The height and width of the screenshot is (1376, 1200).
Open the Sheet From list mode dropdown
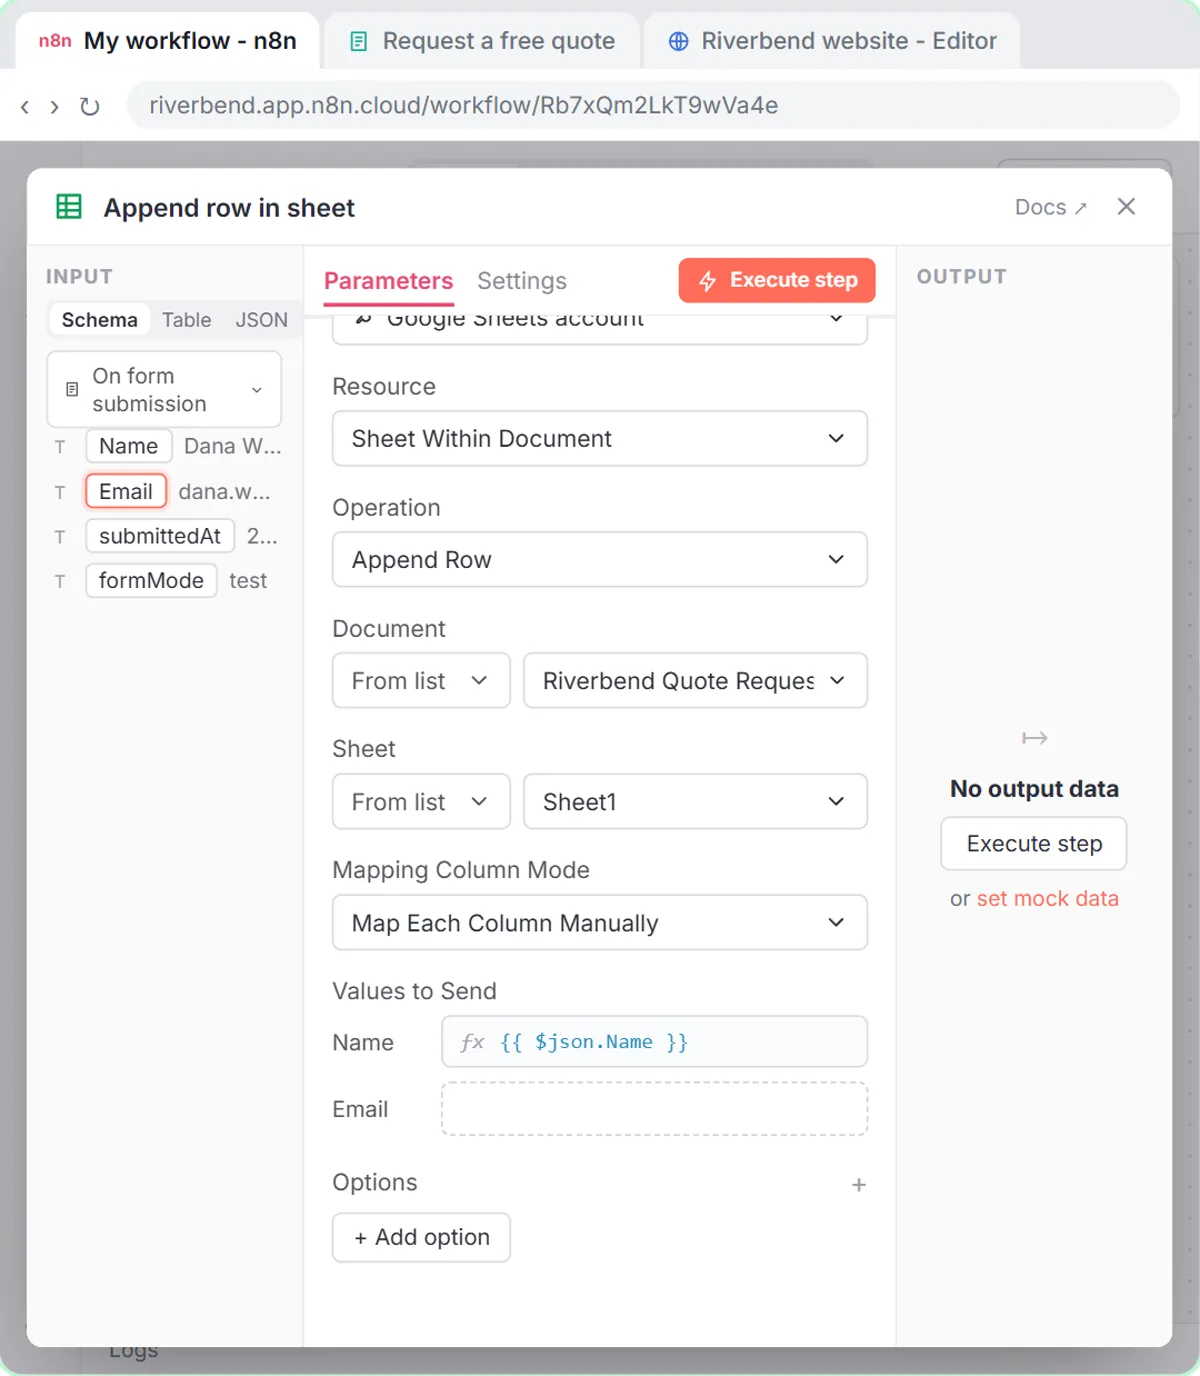[x=421, y=802]
